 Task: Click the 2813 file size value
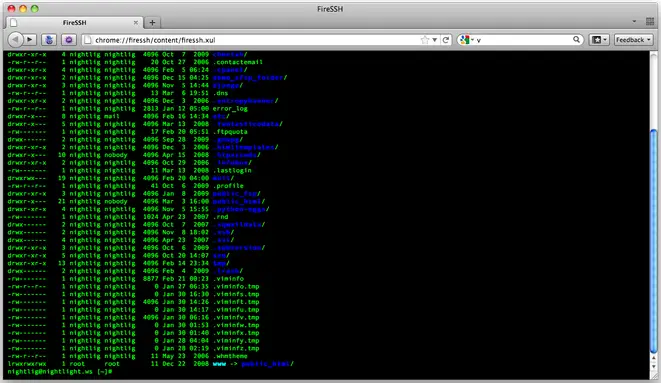click(x=150, y=108)
